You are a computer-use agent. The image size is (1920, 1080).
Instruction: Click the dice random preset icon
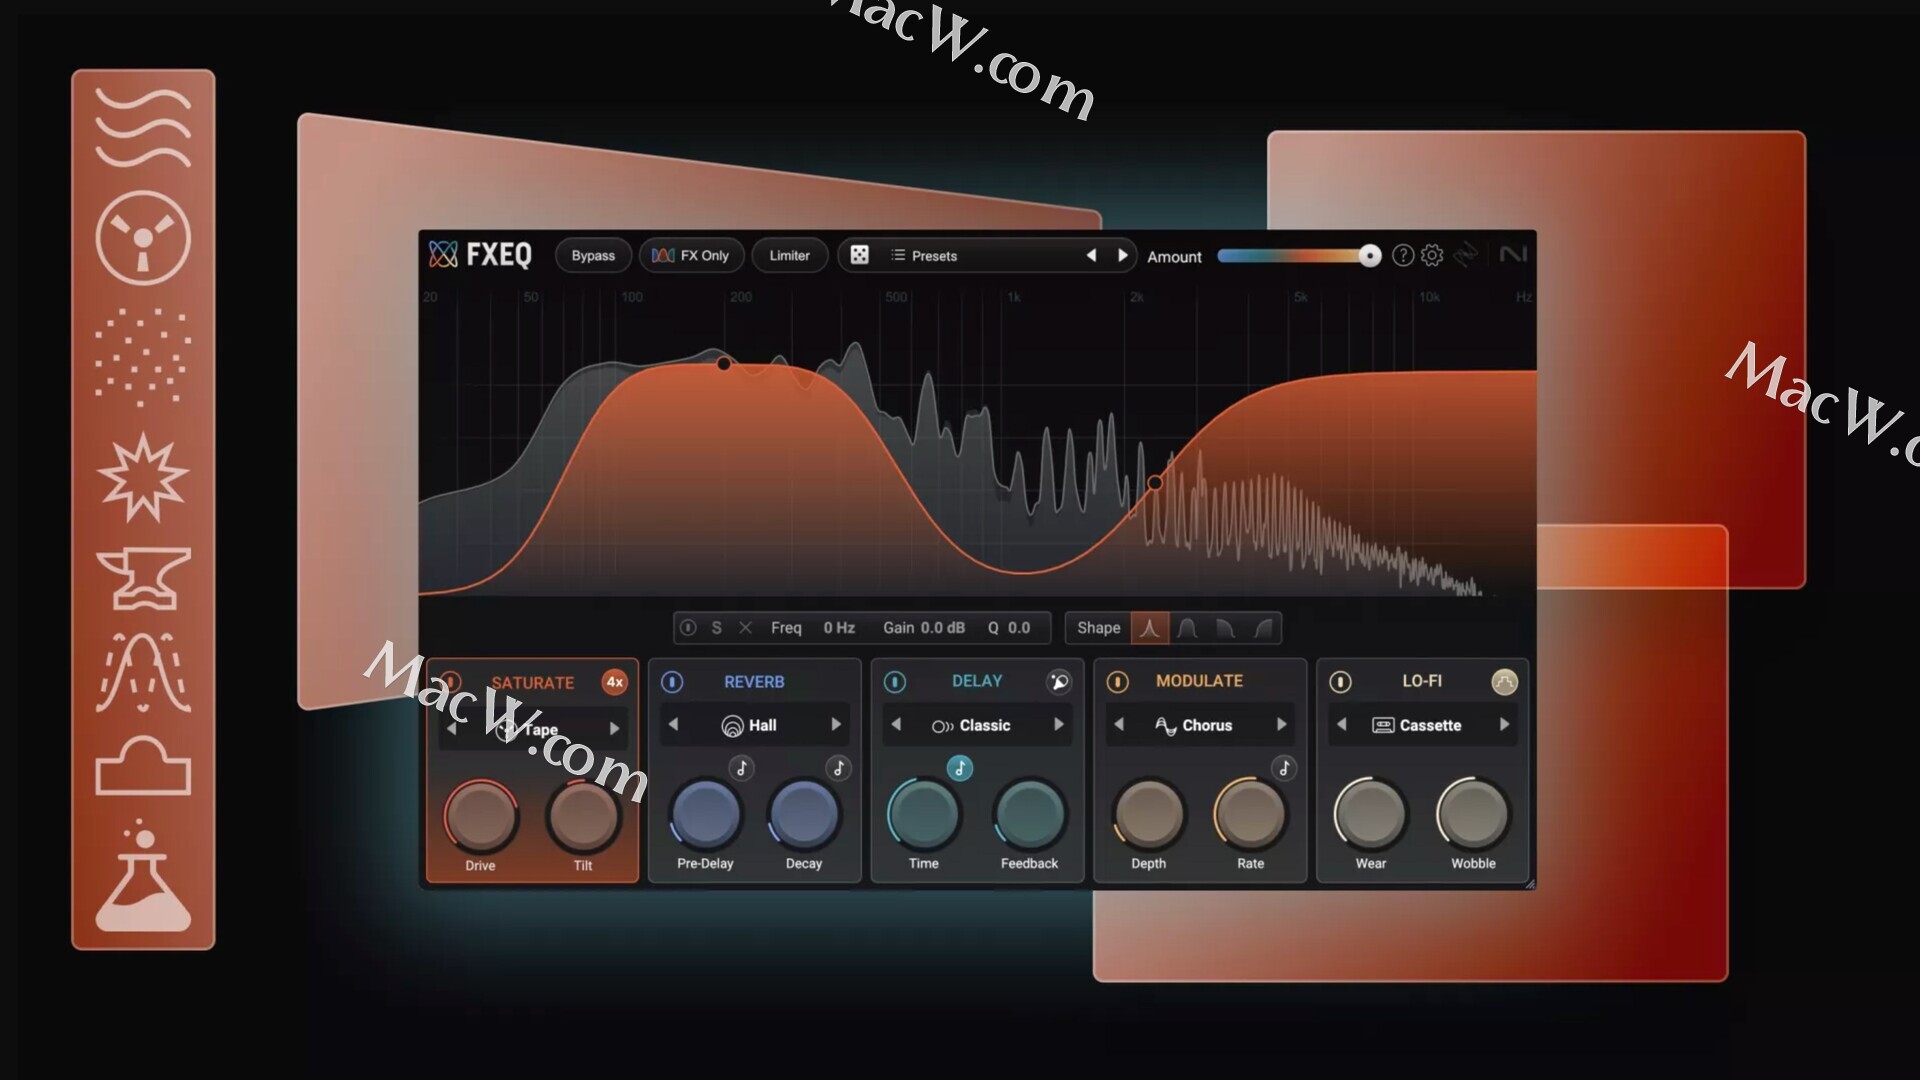pos(859,255)
